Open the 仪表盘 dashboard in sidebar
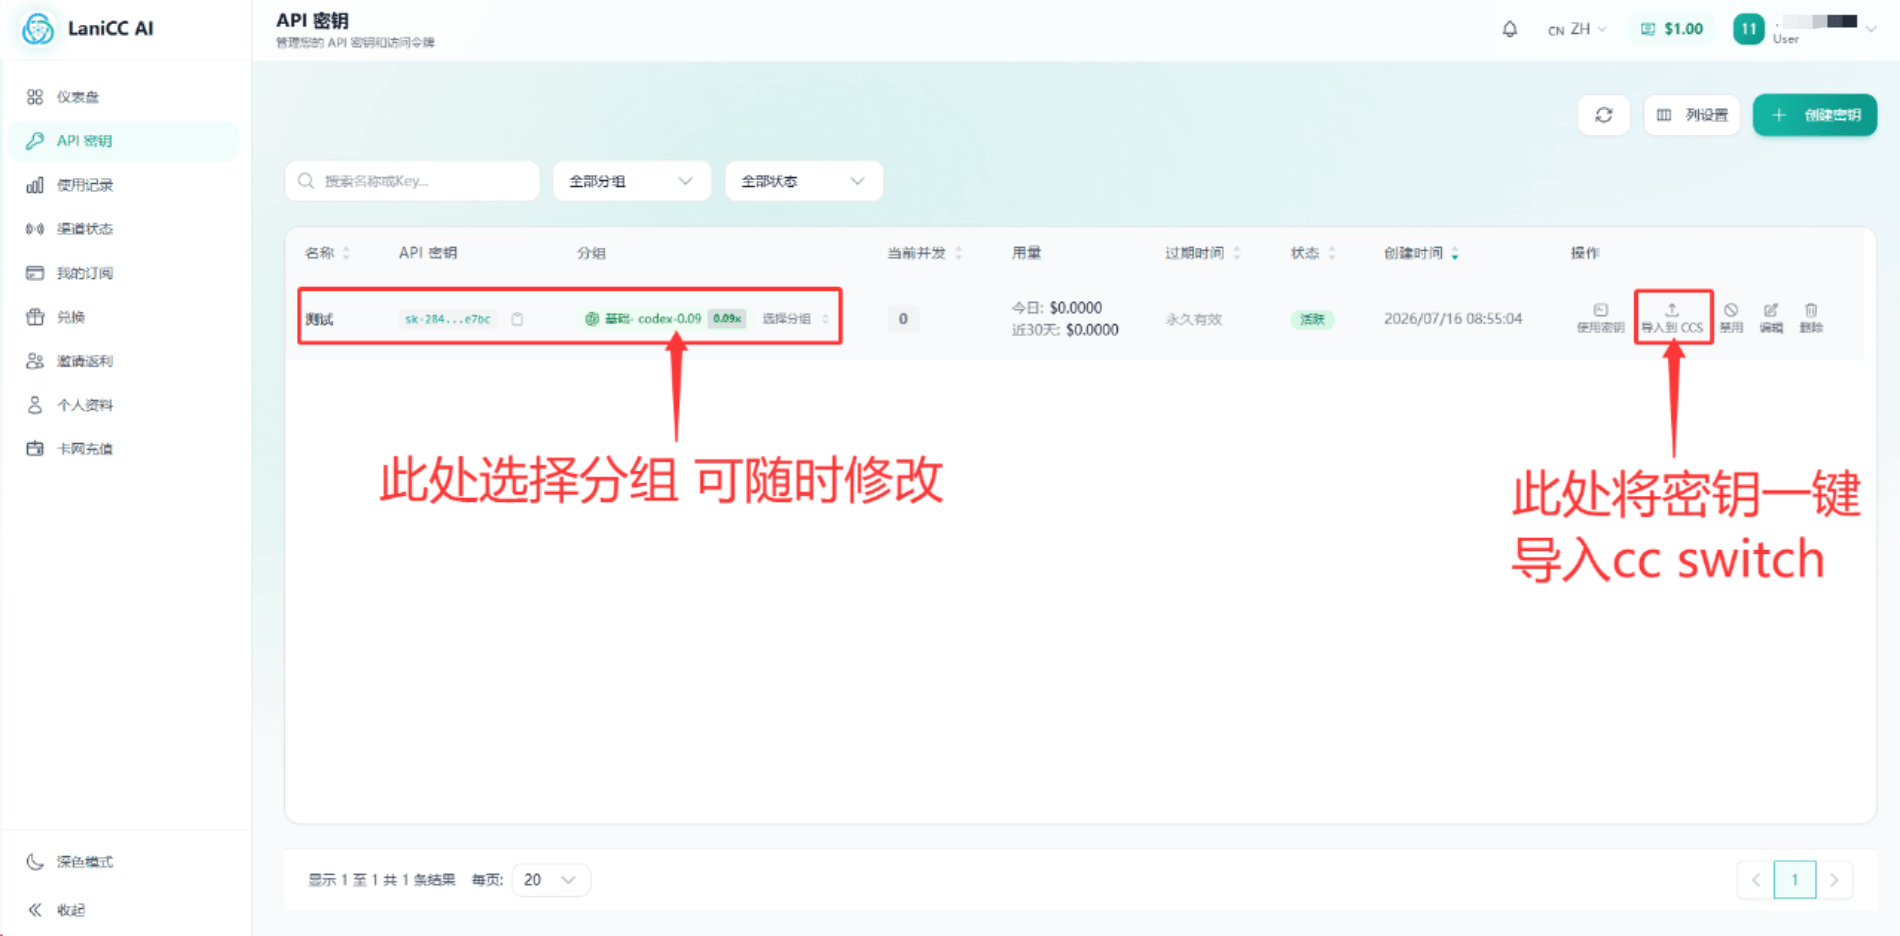The width and height of the screenshot is (1900, 936). point(77,97)
